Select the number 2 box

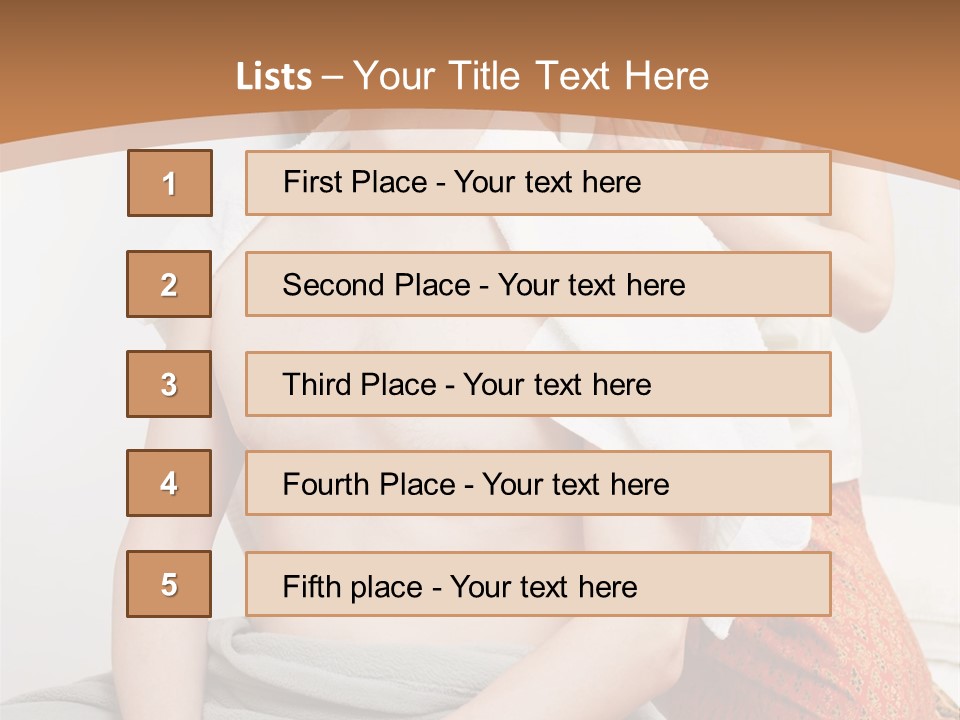tap(169, 284)
